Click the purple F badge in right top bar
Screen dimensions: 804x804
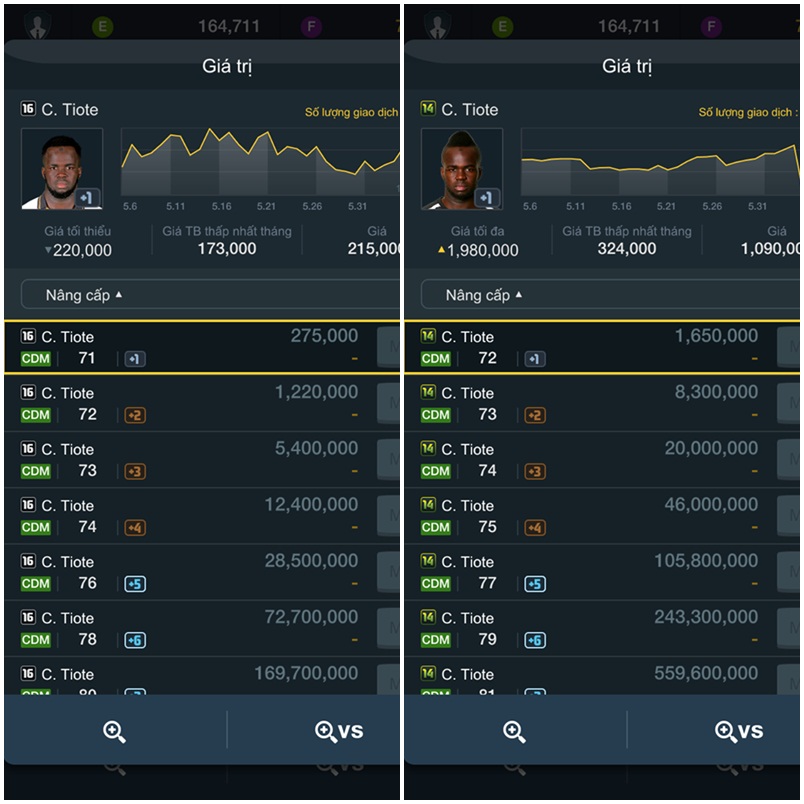[x=711, y=27]
